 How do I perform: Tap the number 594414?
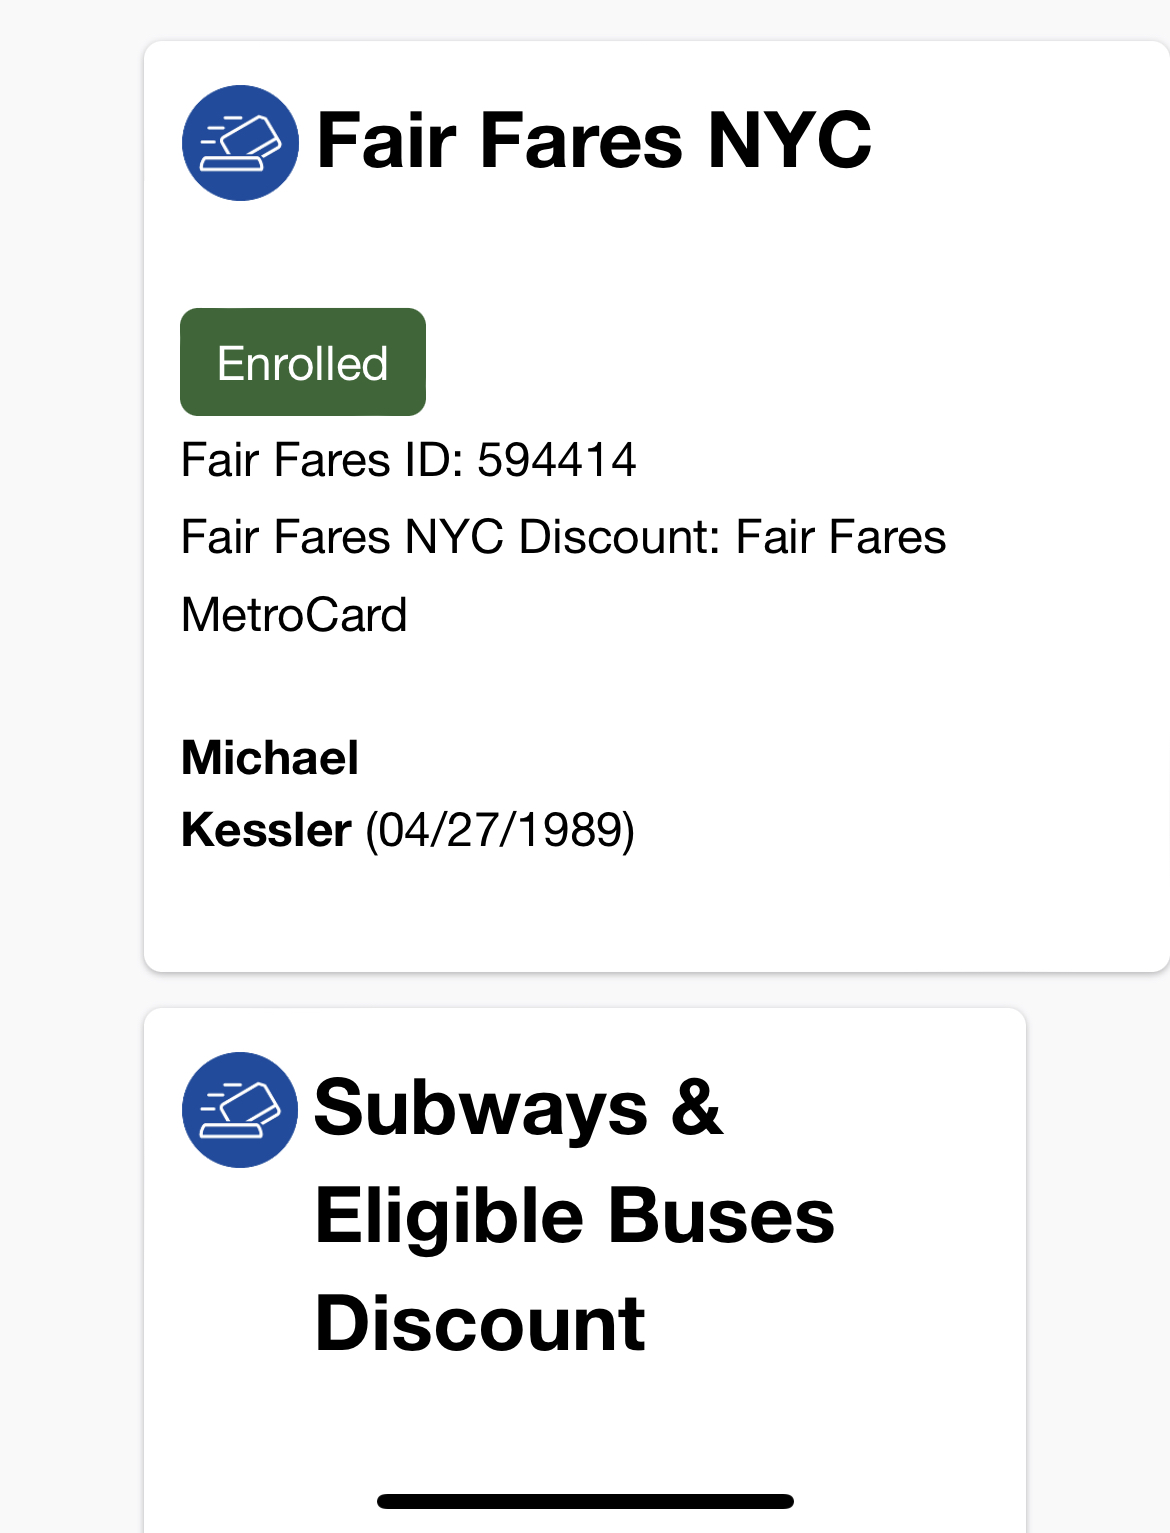tap(557, 461)
